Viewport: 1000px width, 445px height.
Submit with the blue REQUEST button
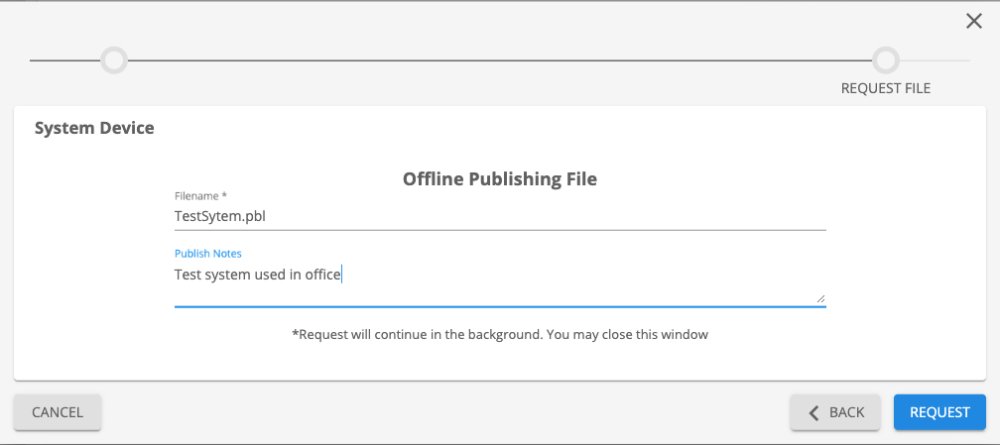[x=939, y=412]
